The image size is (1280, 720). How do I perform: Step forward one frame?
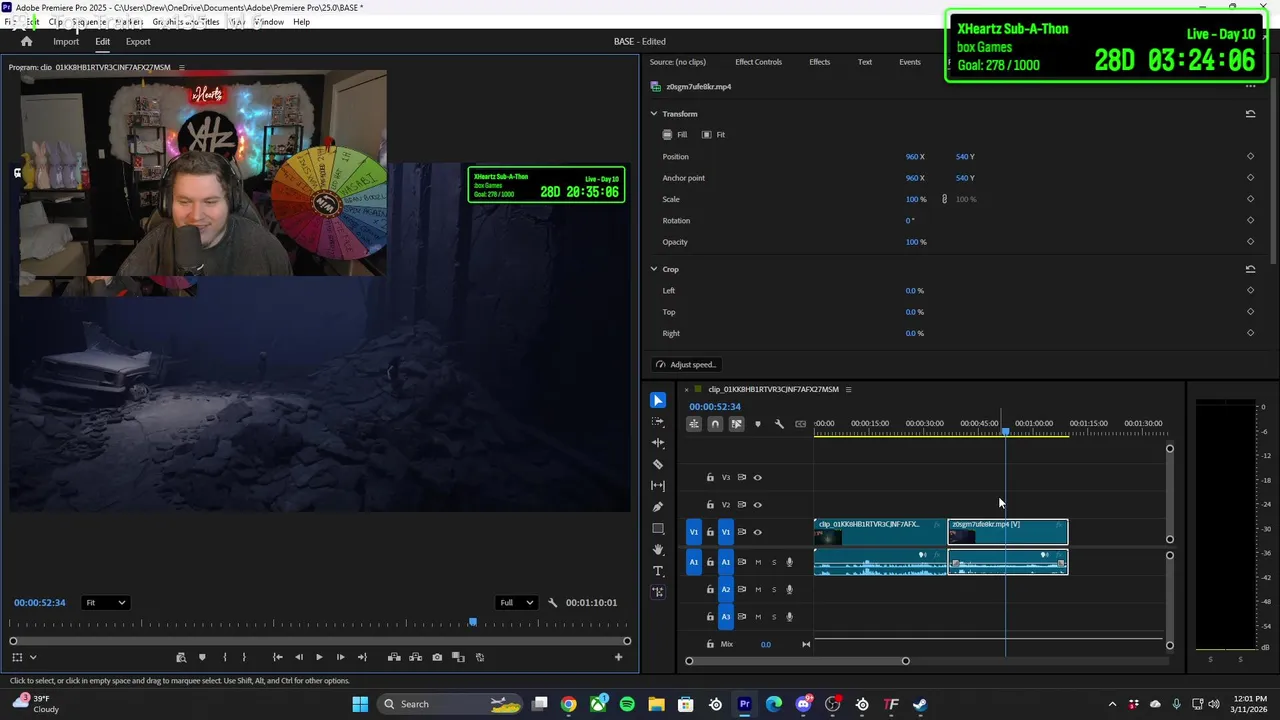click(340, 657)
